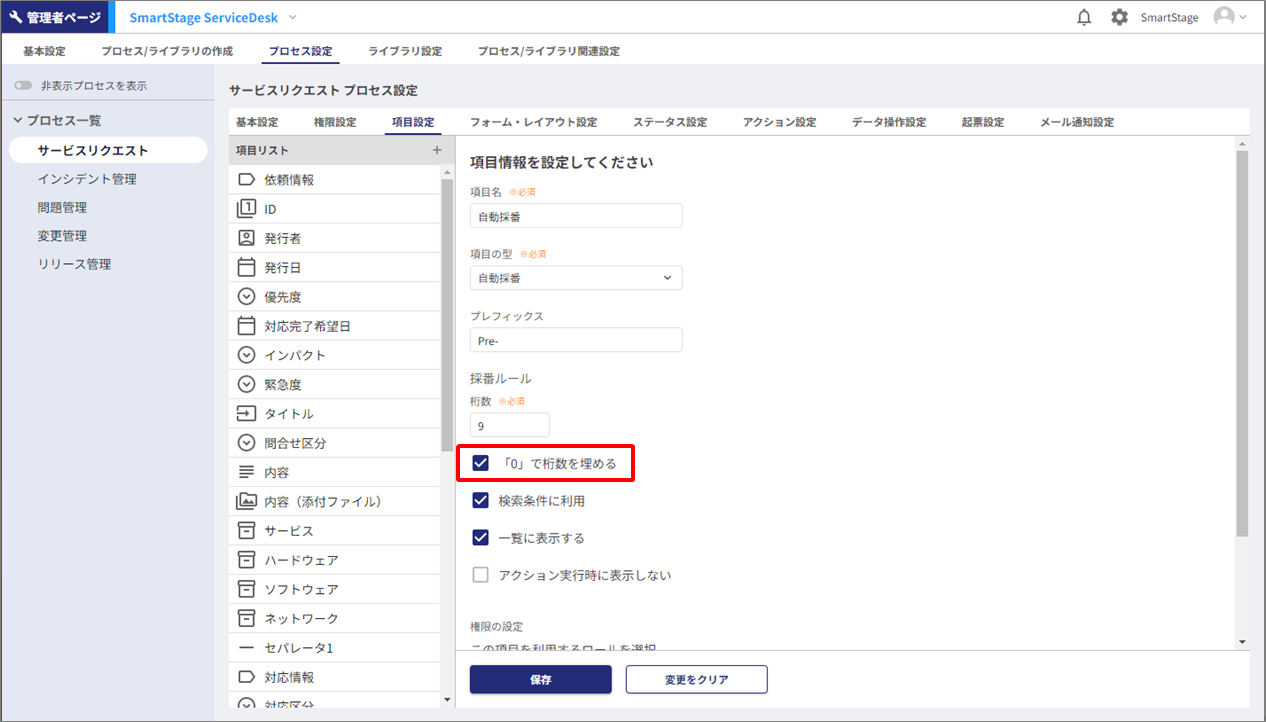Click the notification bell icon
Viewport: 1266px width, 722px height.
point(1084,17)
